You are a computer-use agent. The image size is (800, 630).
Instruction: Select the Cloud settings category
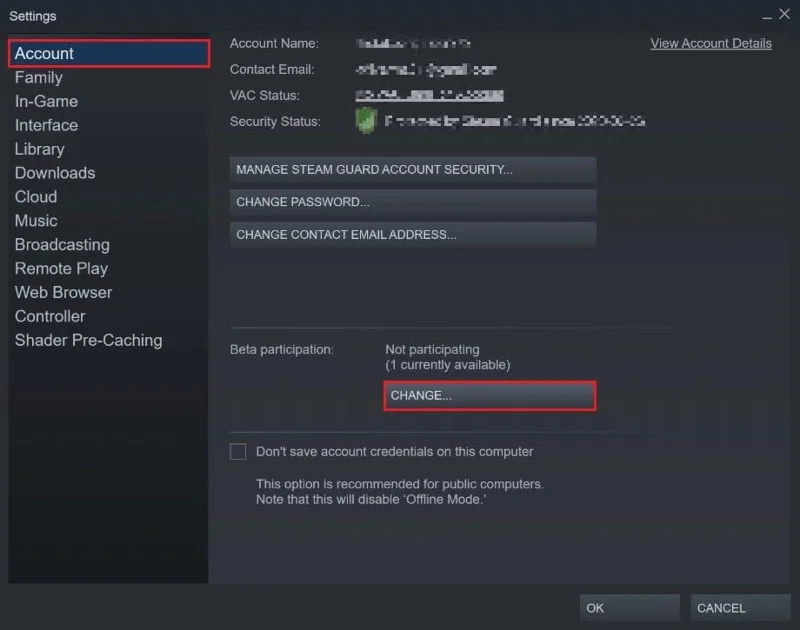[36, 197]
